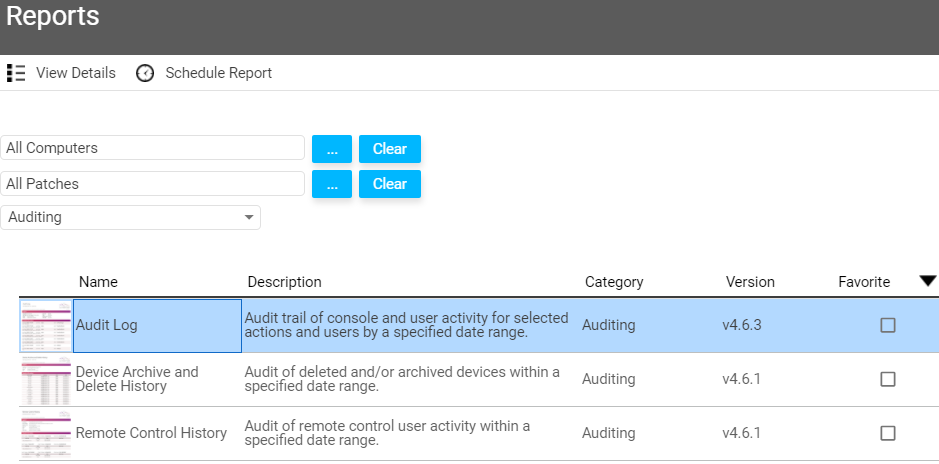Click the All Patches field
This screenshot has height=464, width=939.
click(x=153, y=184)
